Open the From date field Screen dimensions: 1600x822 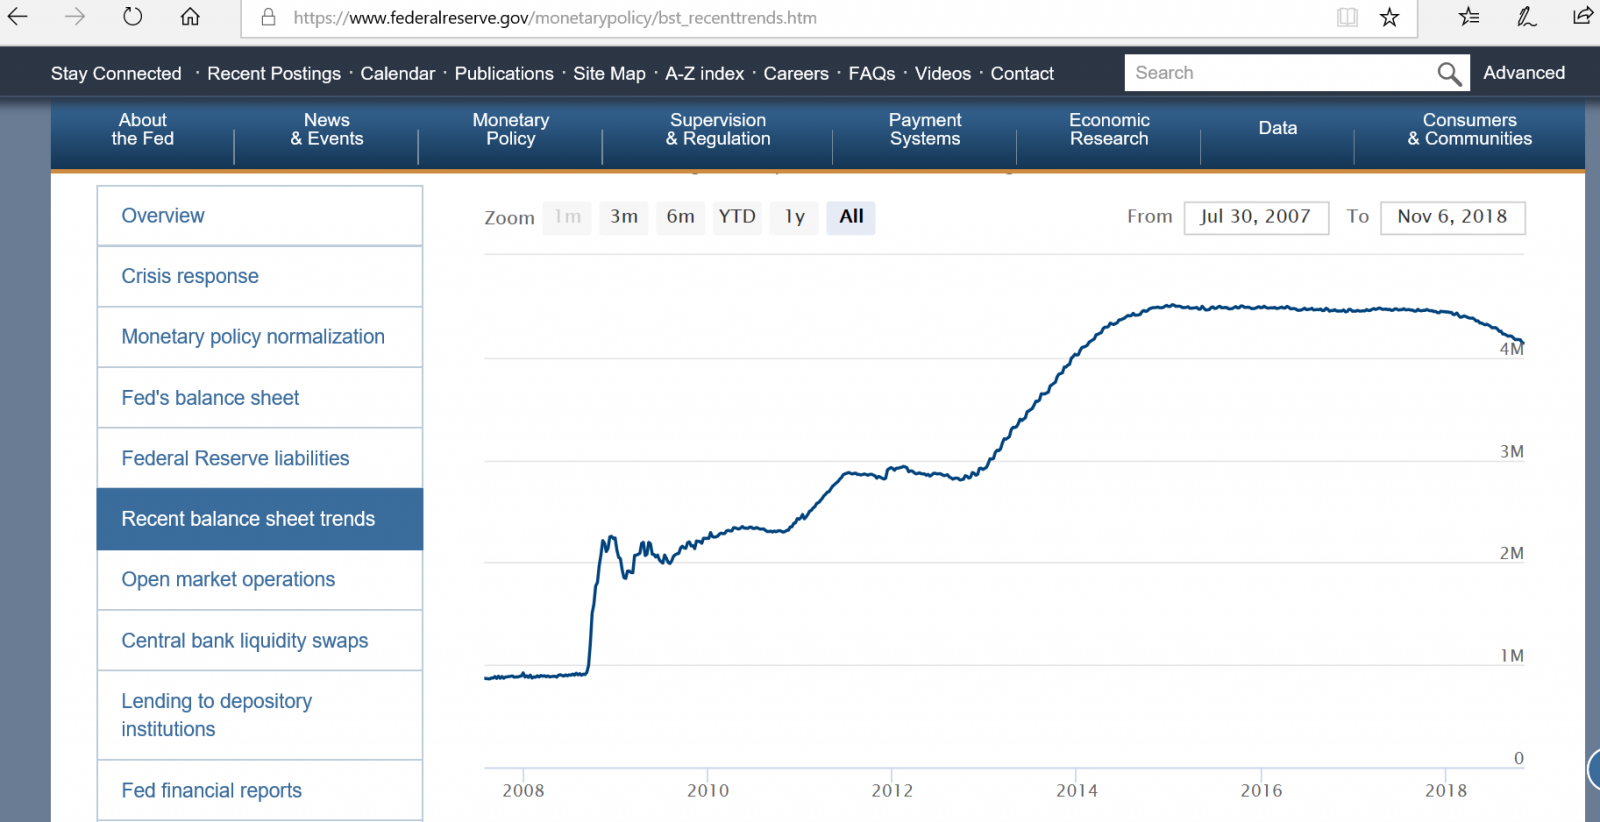1256,217
